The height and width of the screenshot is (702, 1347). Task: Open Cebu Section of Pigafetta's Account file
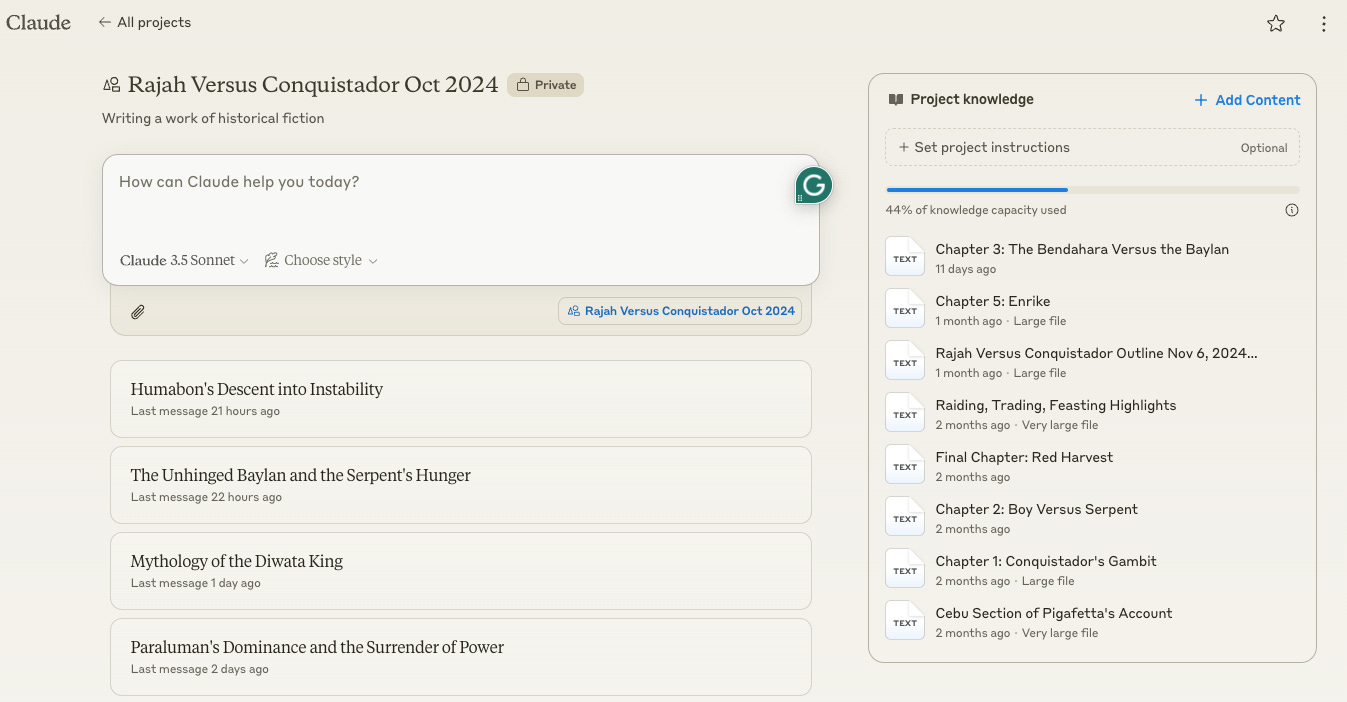click(x=1054, y=613)
